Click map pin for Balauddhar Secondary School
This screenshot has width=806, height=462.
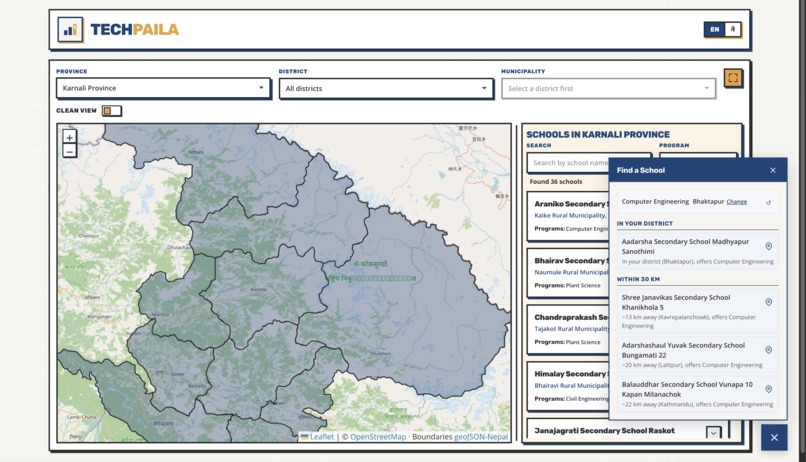tap(768, 389)
